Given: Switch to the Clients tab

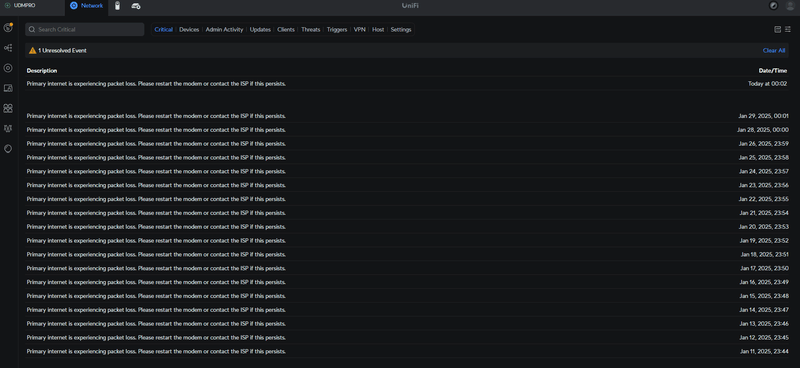Looking at the screenshot, I should (x=286, y=30).
